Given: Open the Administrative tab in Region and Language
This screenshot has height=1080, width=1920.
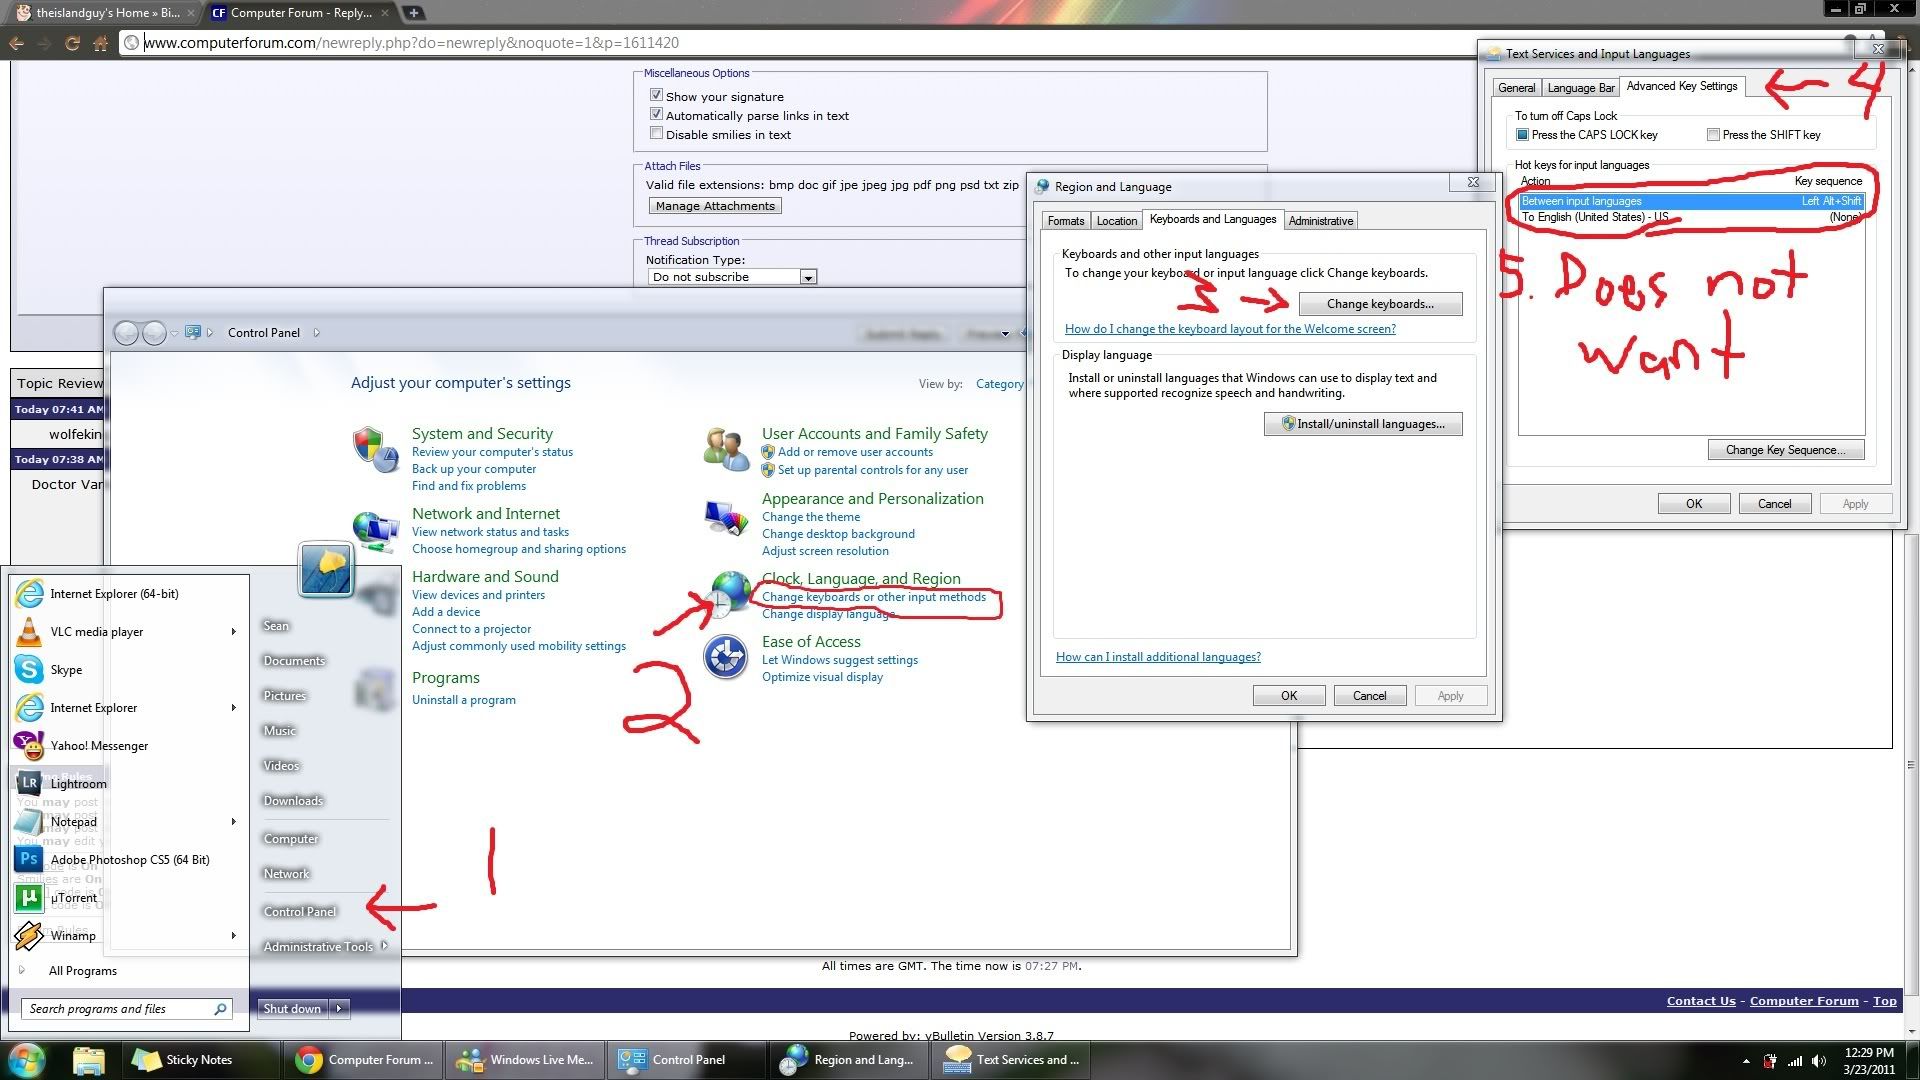Looking at the screenshot, I should (x=1320, y=221).
